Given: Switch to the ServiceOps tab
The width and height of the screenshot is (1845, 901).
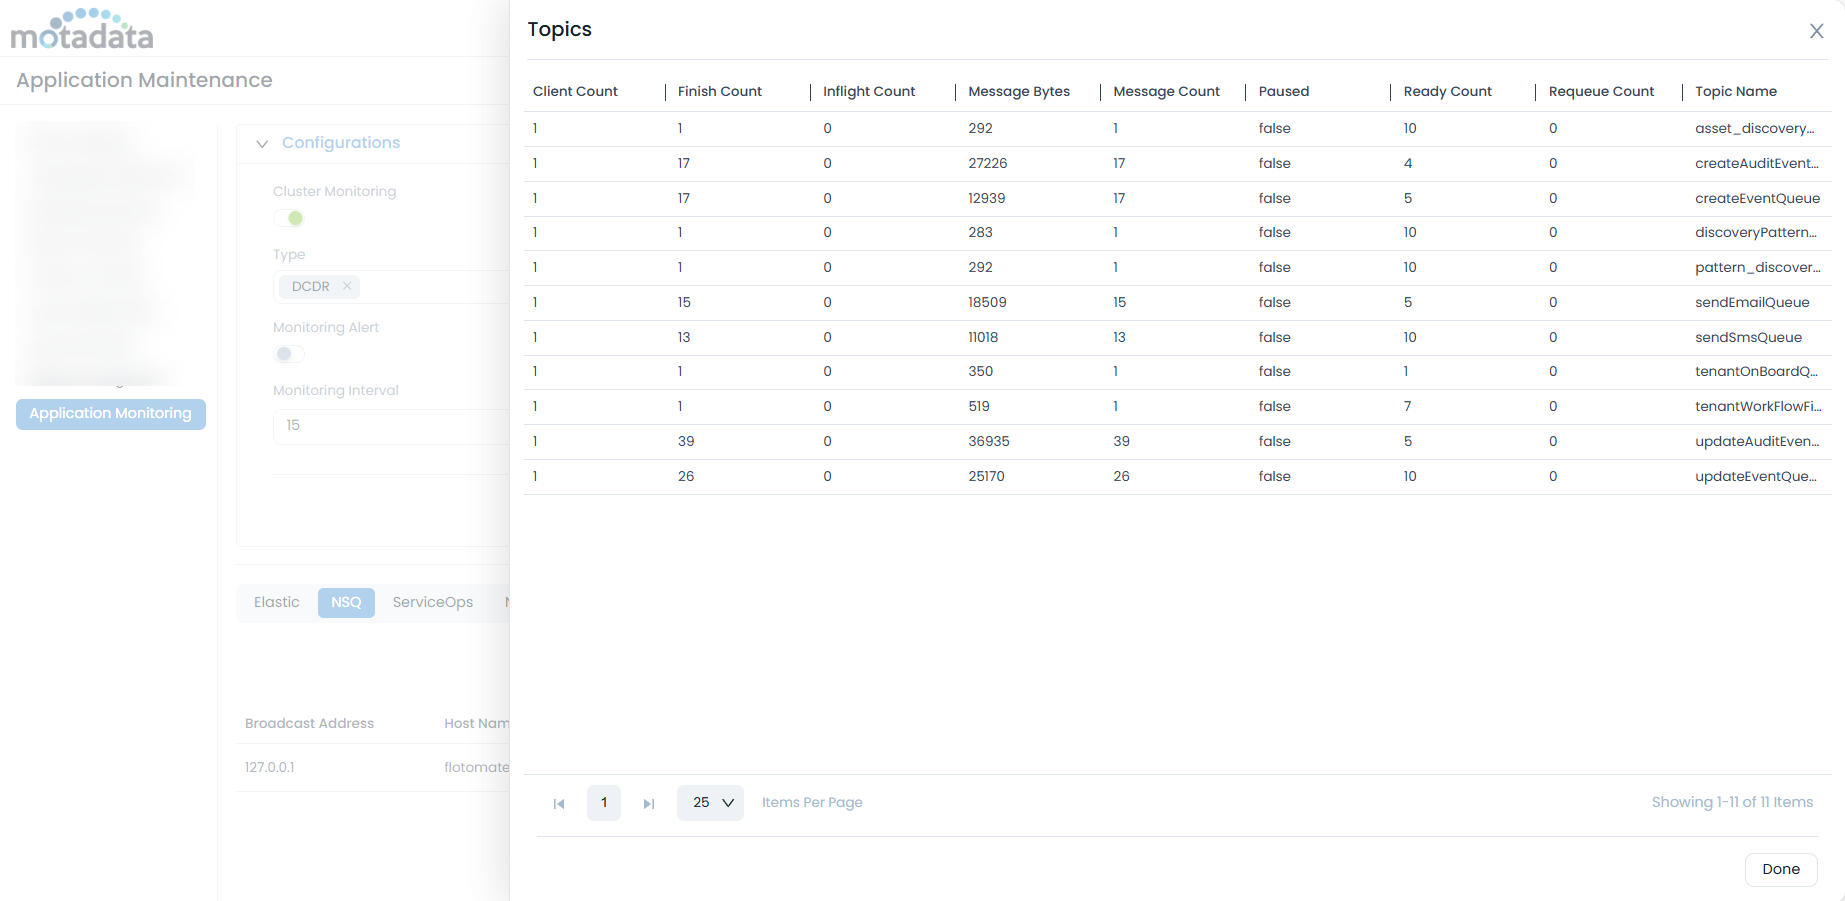Looking at the screenshot, I should coord(432,602).
